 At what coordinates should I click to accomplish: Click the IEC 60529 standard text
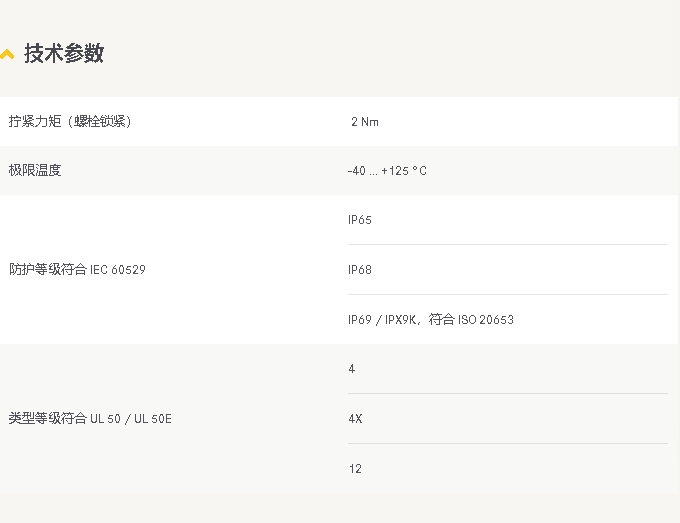coord(118,270)
